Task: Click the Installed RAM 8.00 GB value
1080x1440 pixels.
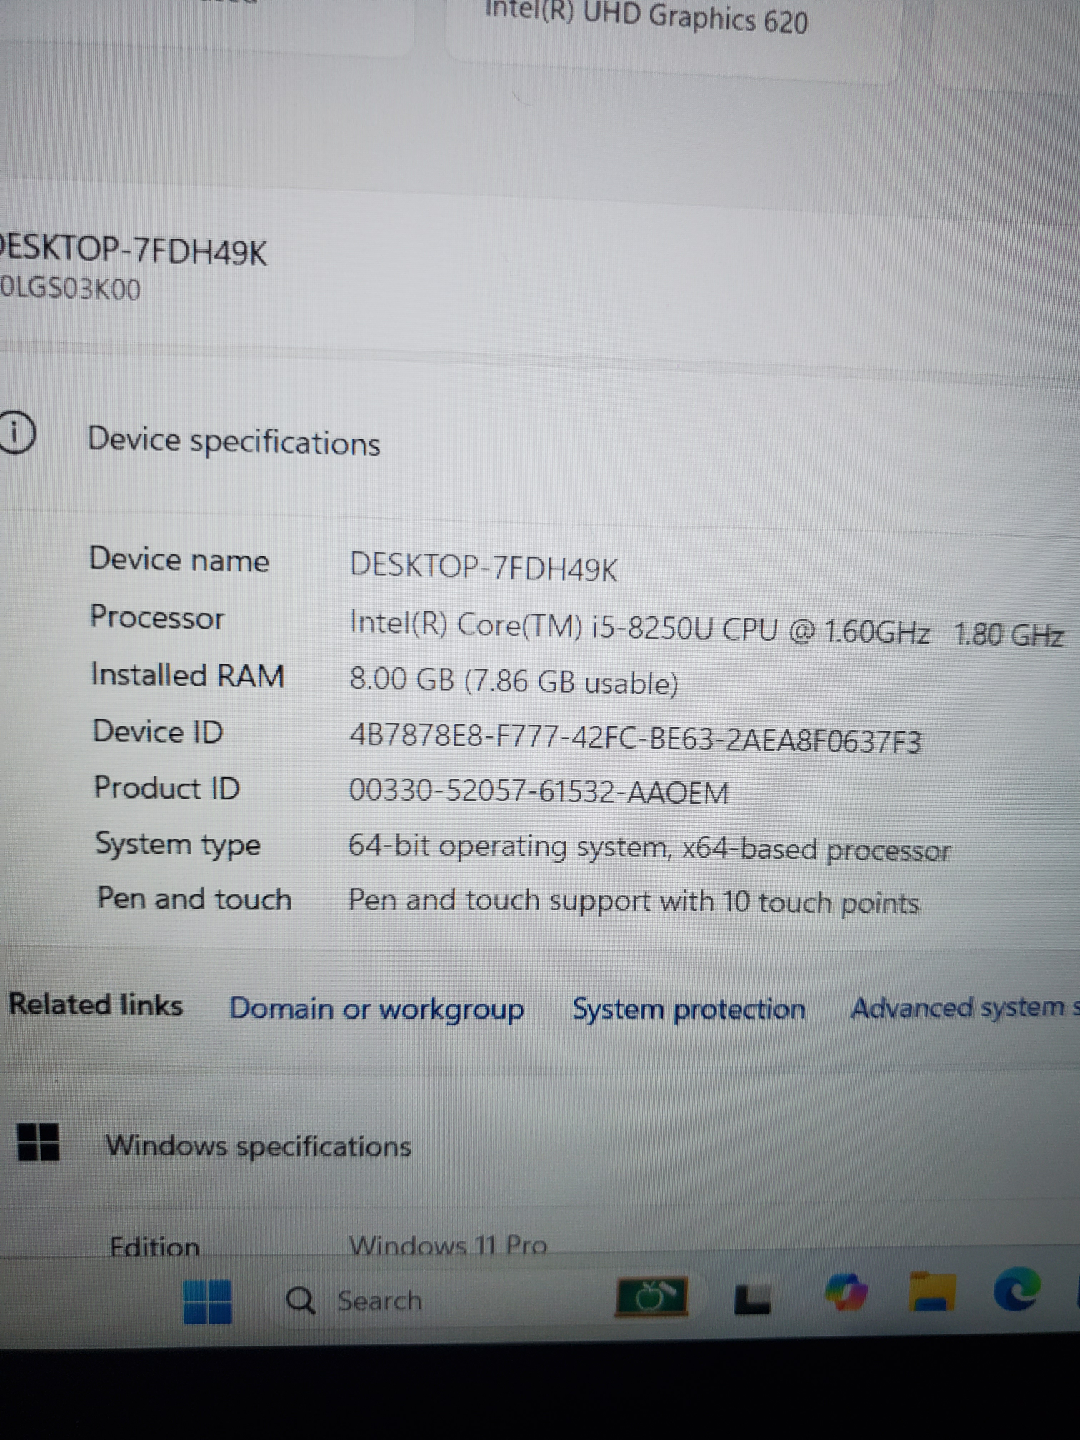Action: point(513,682)
